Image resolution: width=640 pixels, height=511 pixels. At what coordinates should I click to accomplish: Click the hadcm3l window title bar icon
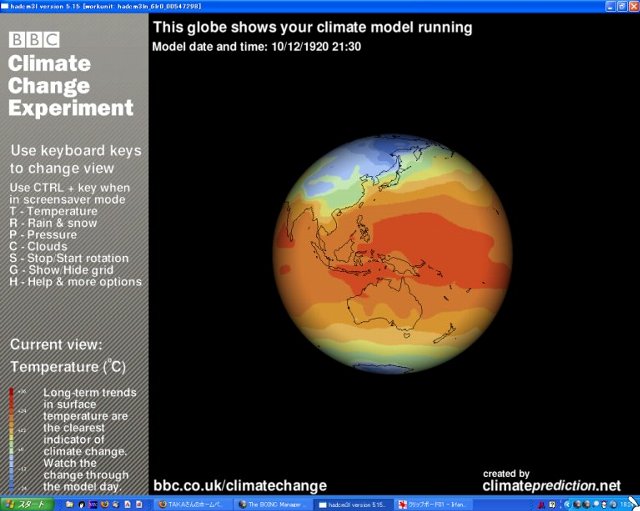point(5,6)
